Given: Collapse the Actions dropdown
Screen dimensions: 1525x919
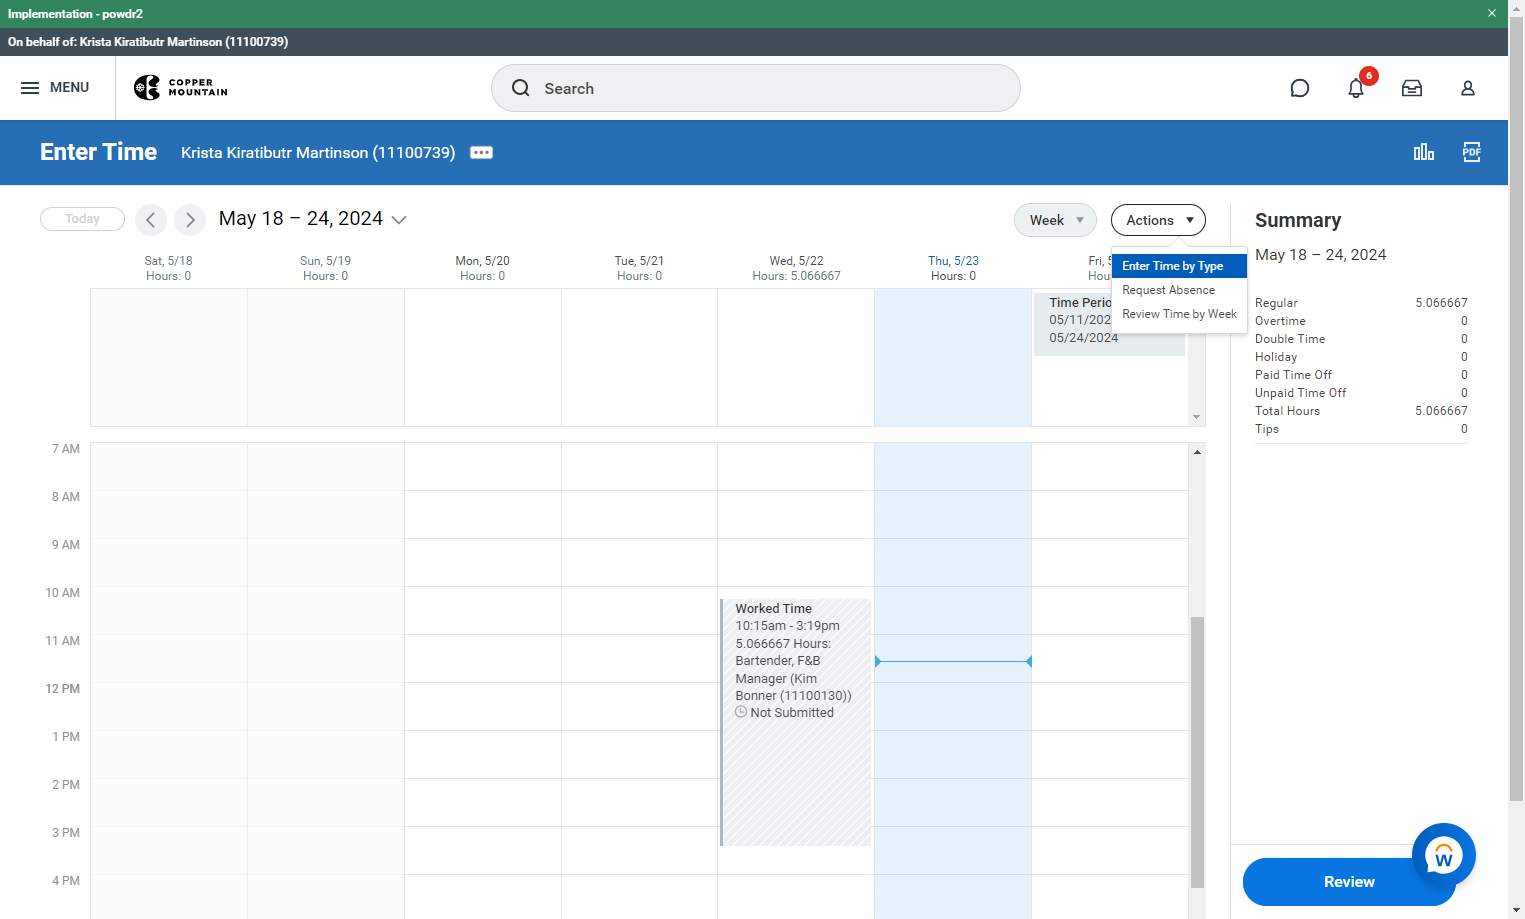Looking at the screenshot, I should (x=1158, y=220).
